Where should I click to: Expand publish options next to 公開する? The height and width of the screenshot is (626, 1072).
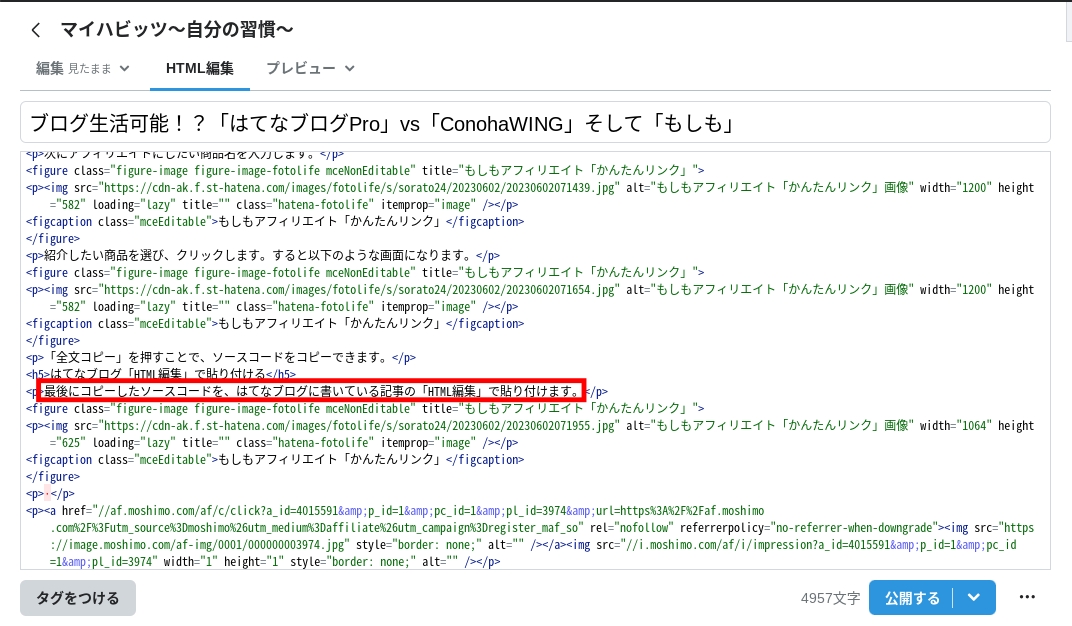[x=972, y=597]
